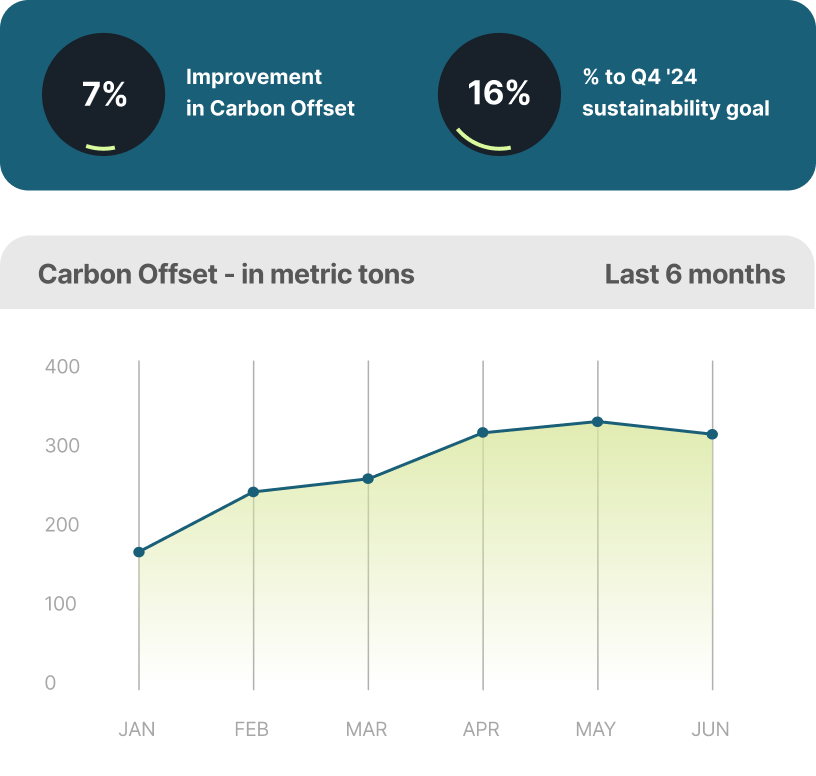
Task: Click the 7% circular progress gauge
Action: point(104,95)
